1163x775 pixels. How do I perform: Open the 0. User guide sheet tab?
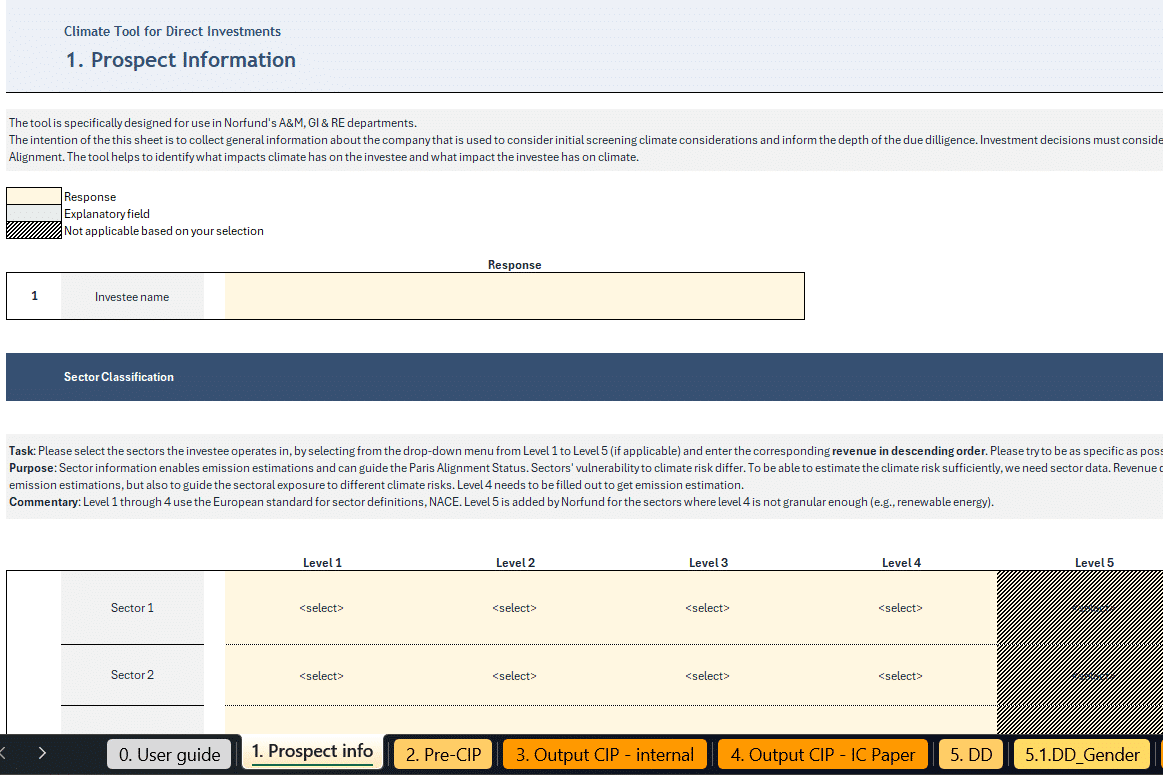(169, 754)
